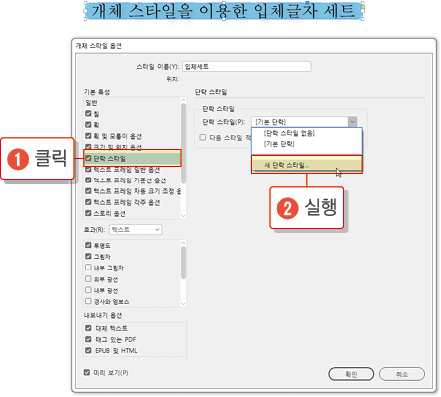441x397 pixels.
Task: Toggle the 투명도 effect checkbox
Action: [88, 245]
